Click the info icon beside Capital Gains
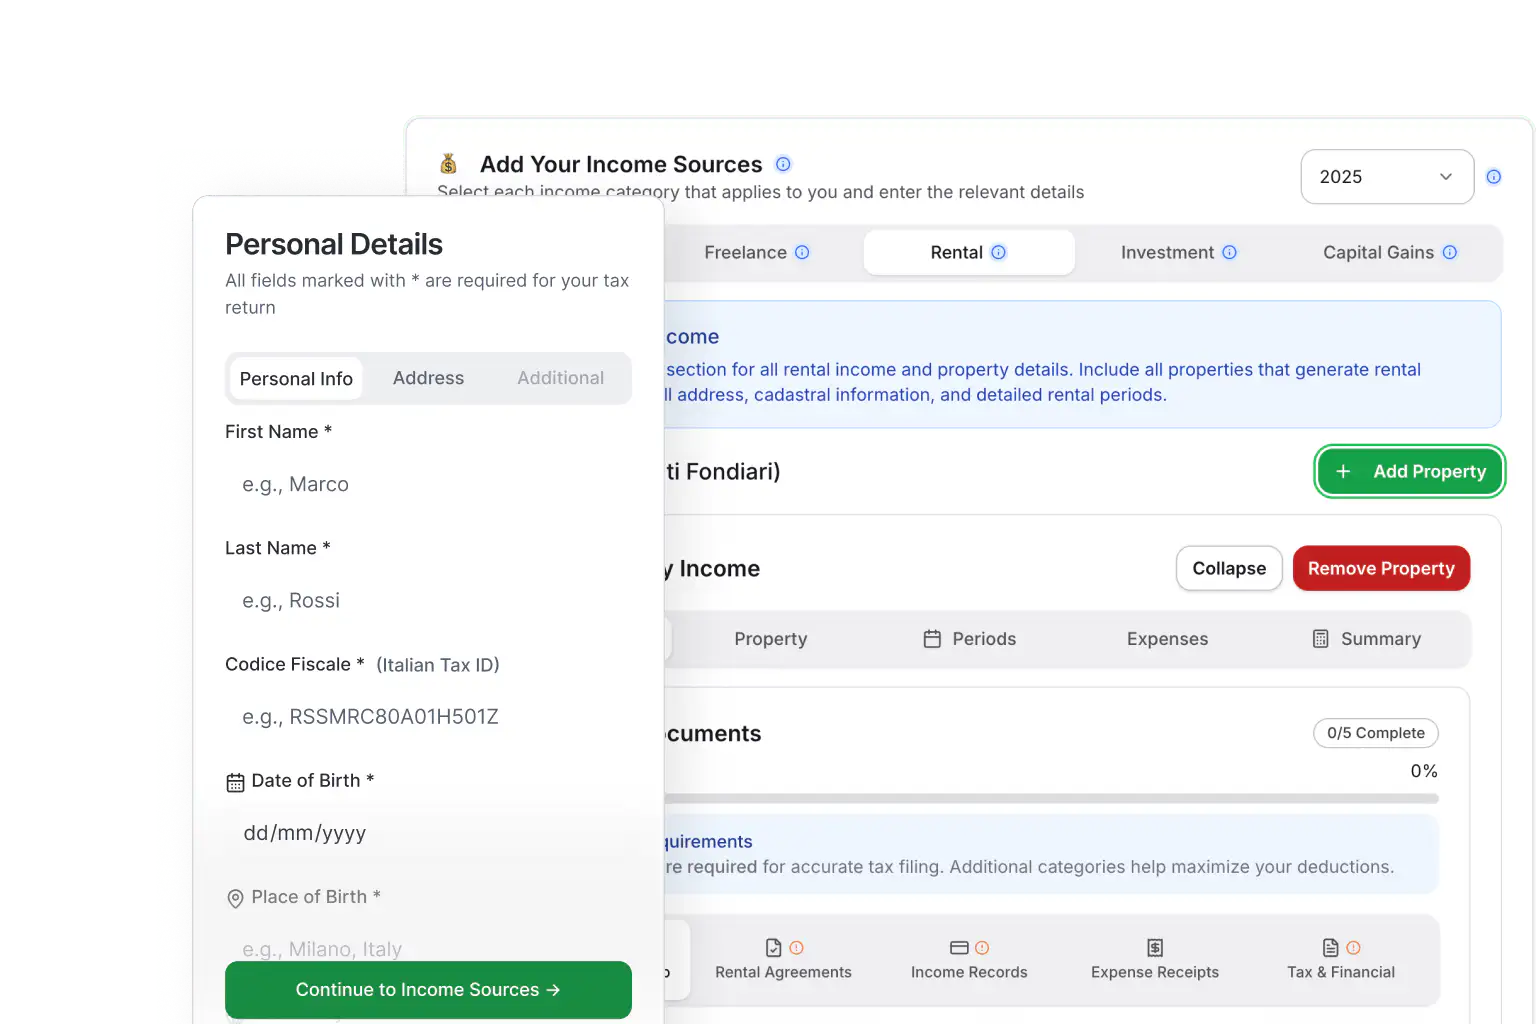Image resolution: width=1536 pixels, height=1024 pixels. tap(1450, 253)
